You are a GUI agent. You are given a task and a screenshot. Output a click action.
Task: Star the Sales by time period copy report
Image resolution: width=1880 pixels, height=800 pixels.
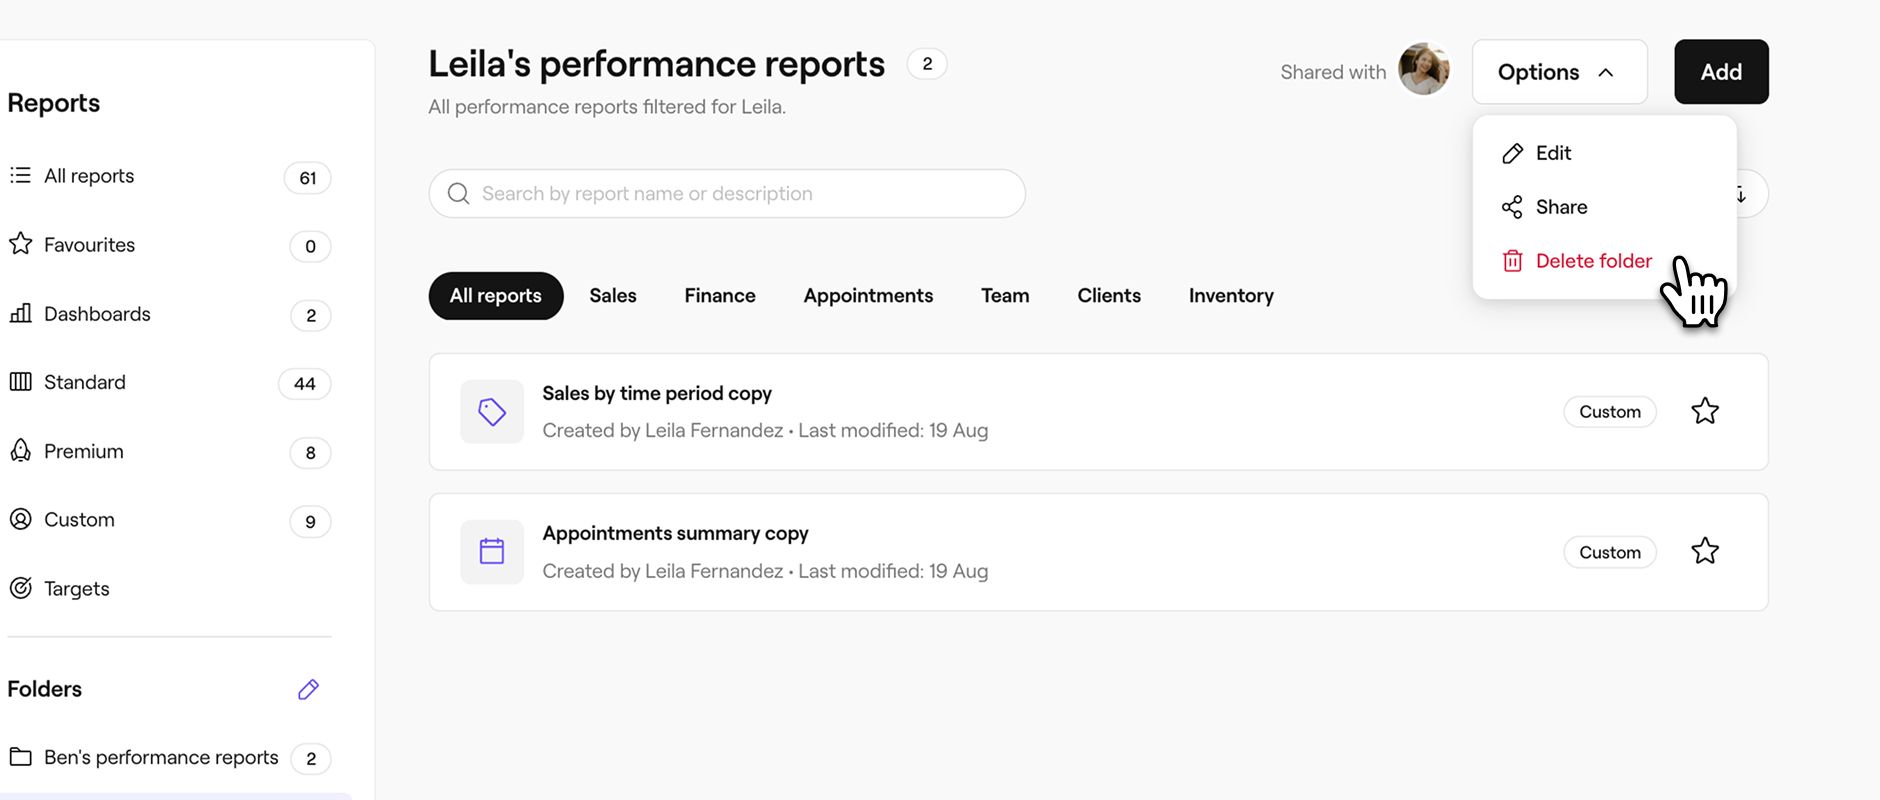pyautogui.click(x=1704, y=411)
